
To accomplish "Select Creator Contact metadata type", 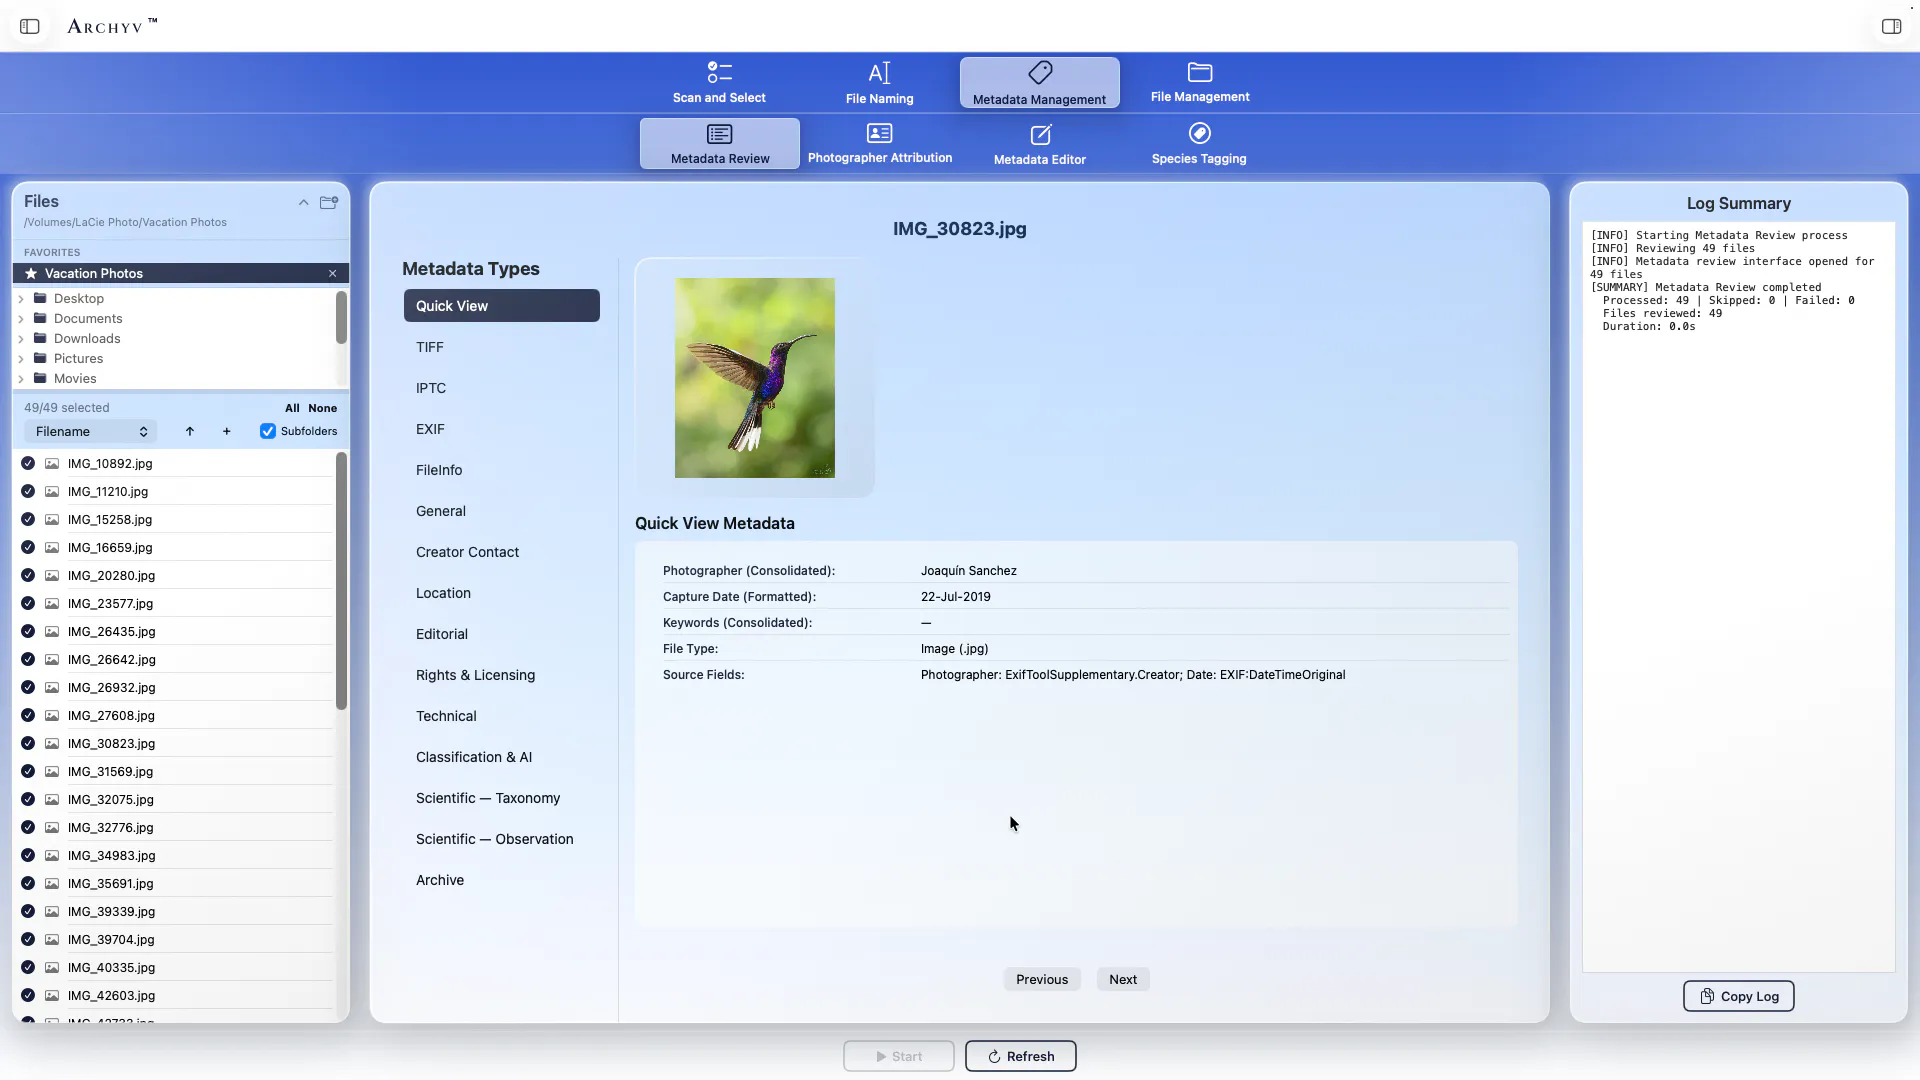I will (502, 552).
